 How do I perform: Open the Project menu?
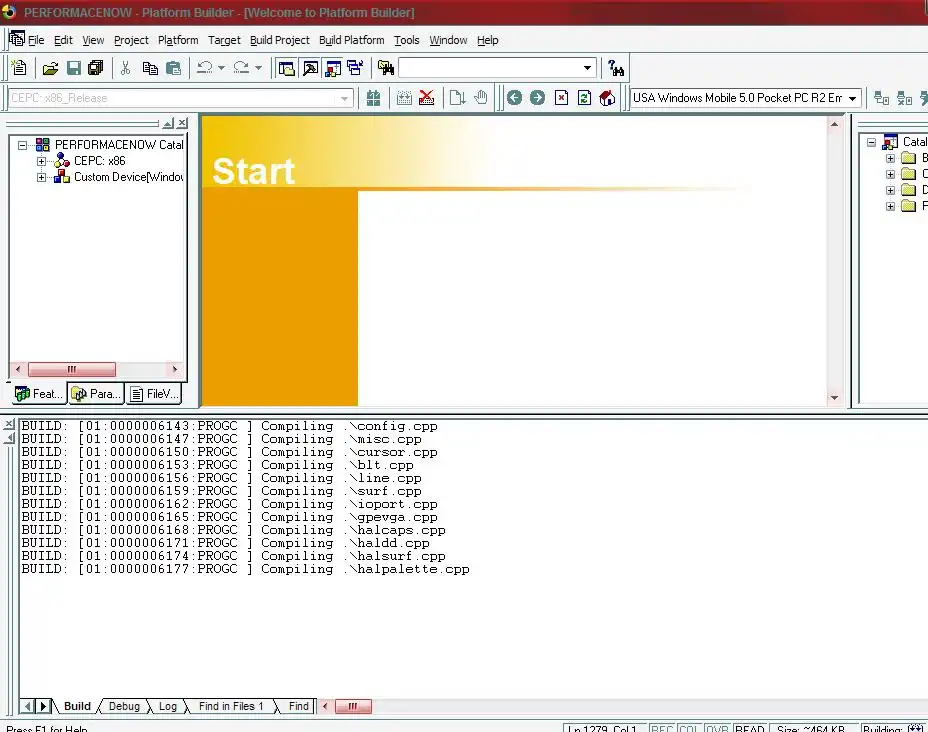[x=131, y=40]
